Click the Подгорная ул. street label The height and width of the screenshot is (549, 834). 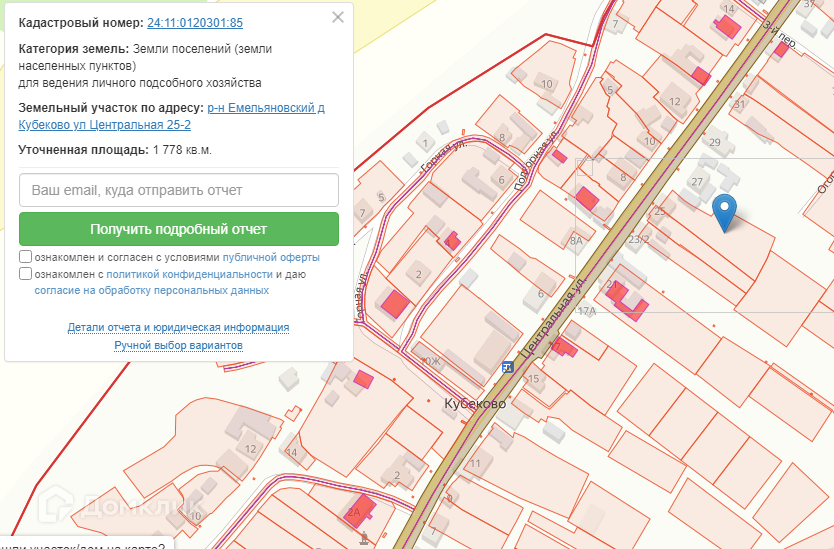tap(536, 161)
